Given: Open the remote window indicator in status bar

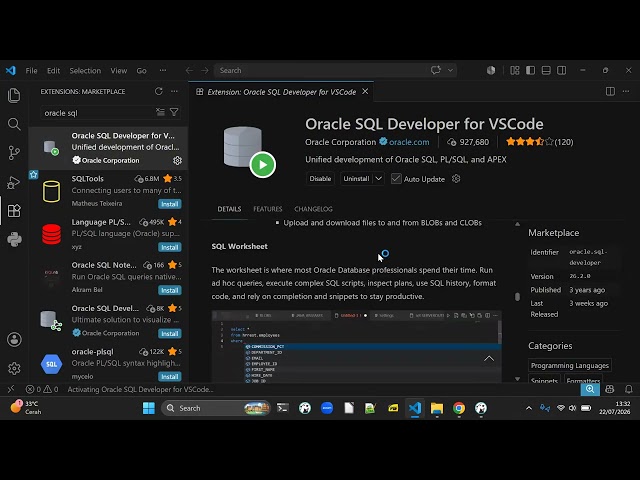Looking at the screenshot, I should (11, 389).
